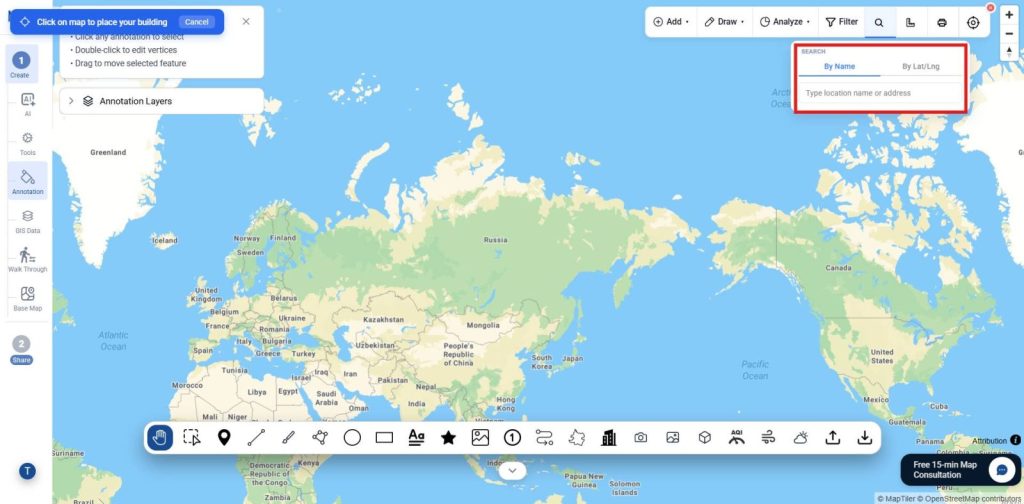Image resolution: width=1024 pixels, height=504 pixels.
Task: Select the hand pan tool
Action: pos(160,437)
